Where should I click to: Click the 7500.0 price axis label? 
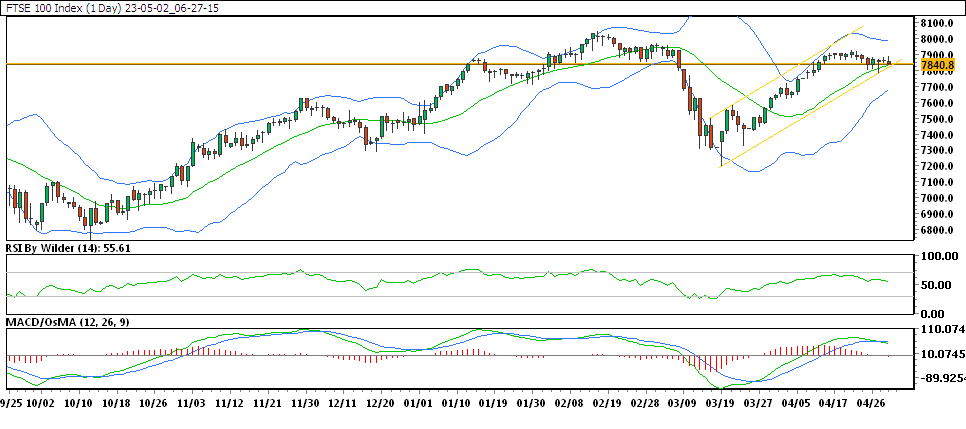tap(937, 119)
